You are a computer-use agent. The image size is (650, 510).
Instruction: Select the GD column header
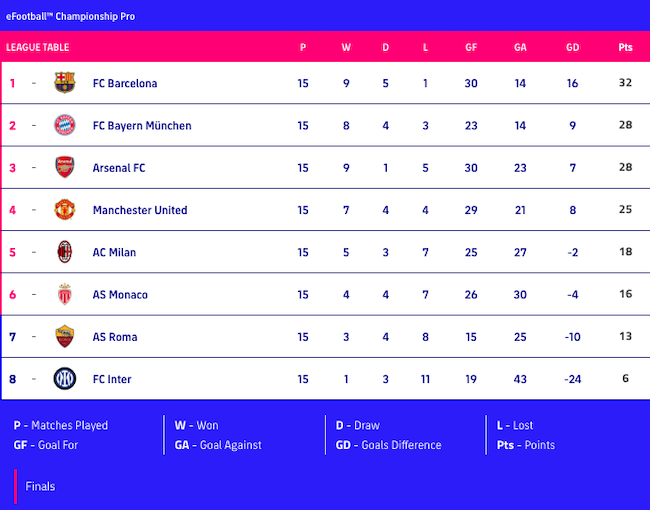(x=572, y=48)
